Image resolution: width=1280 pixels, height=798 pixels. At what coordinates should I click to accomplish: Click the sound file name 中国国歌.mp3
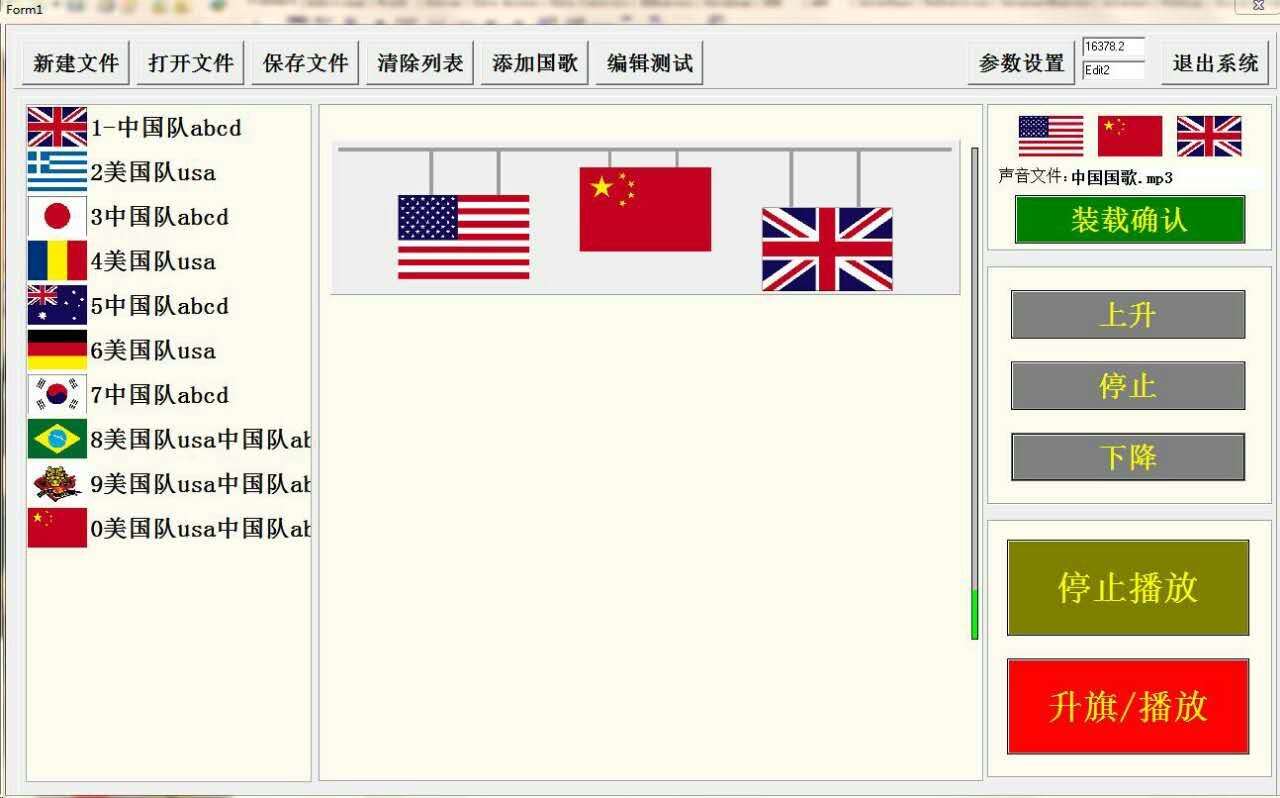pyautogui.click(x=1121, y=178)
